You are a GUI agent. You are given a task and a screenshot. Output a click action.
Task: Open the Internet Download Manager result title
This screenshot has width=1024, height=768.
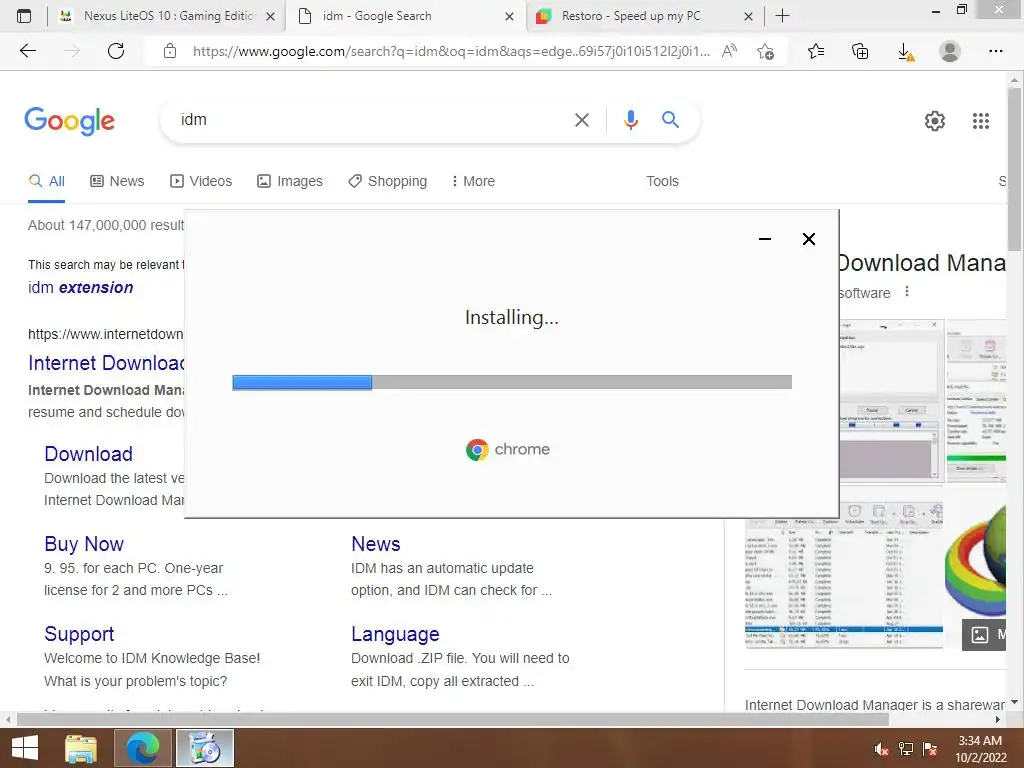pos(106,363)
